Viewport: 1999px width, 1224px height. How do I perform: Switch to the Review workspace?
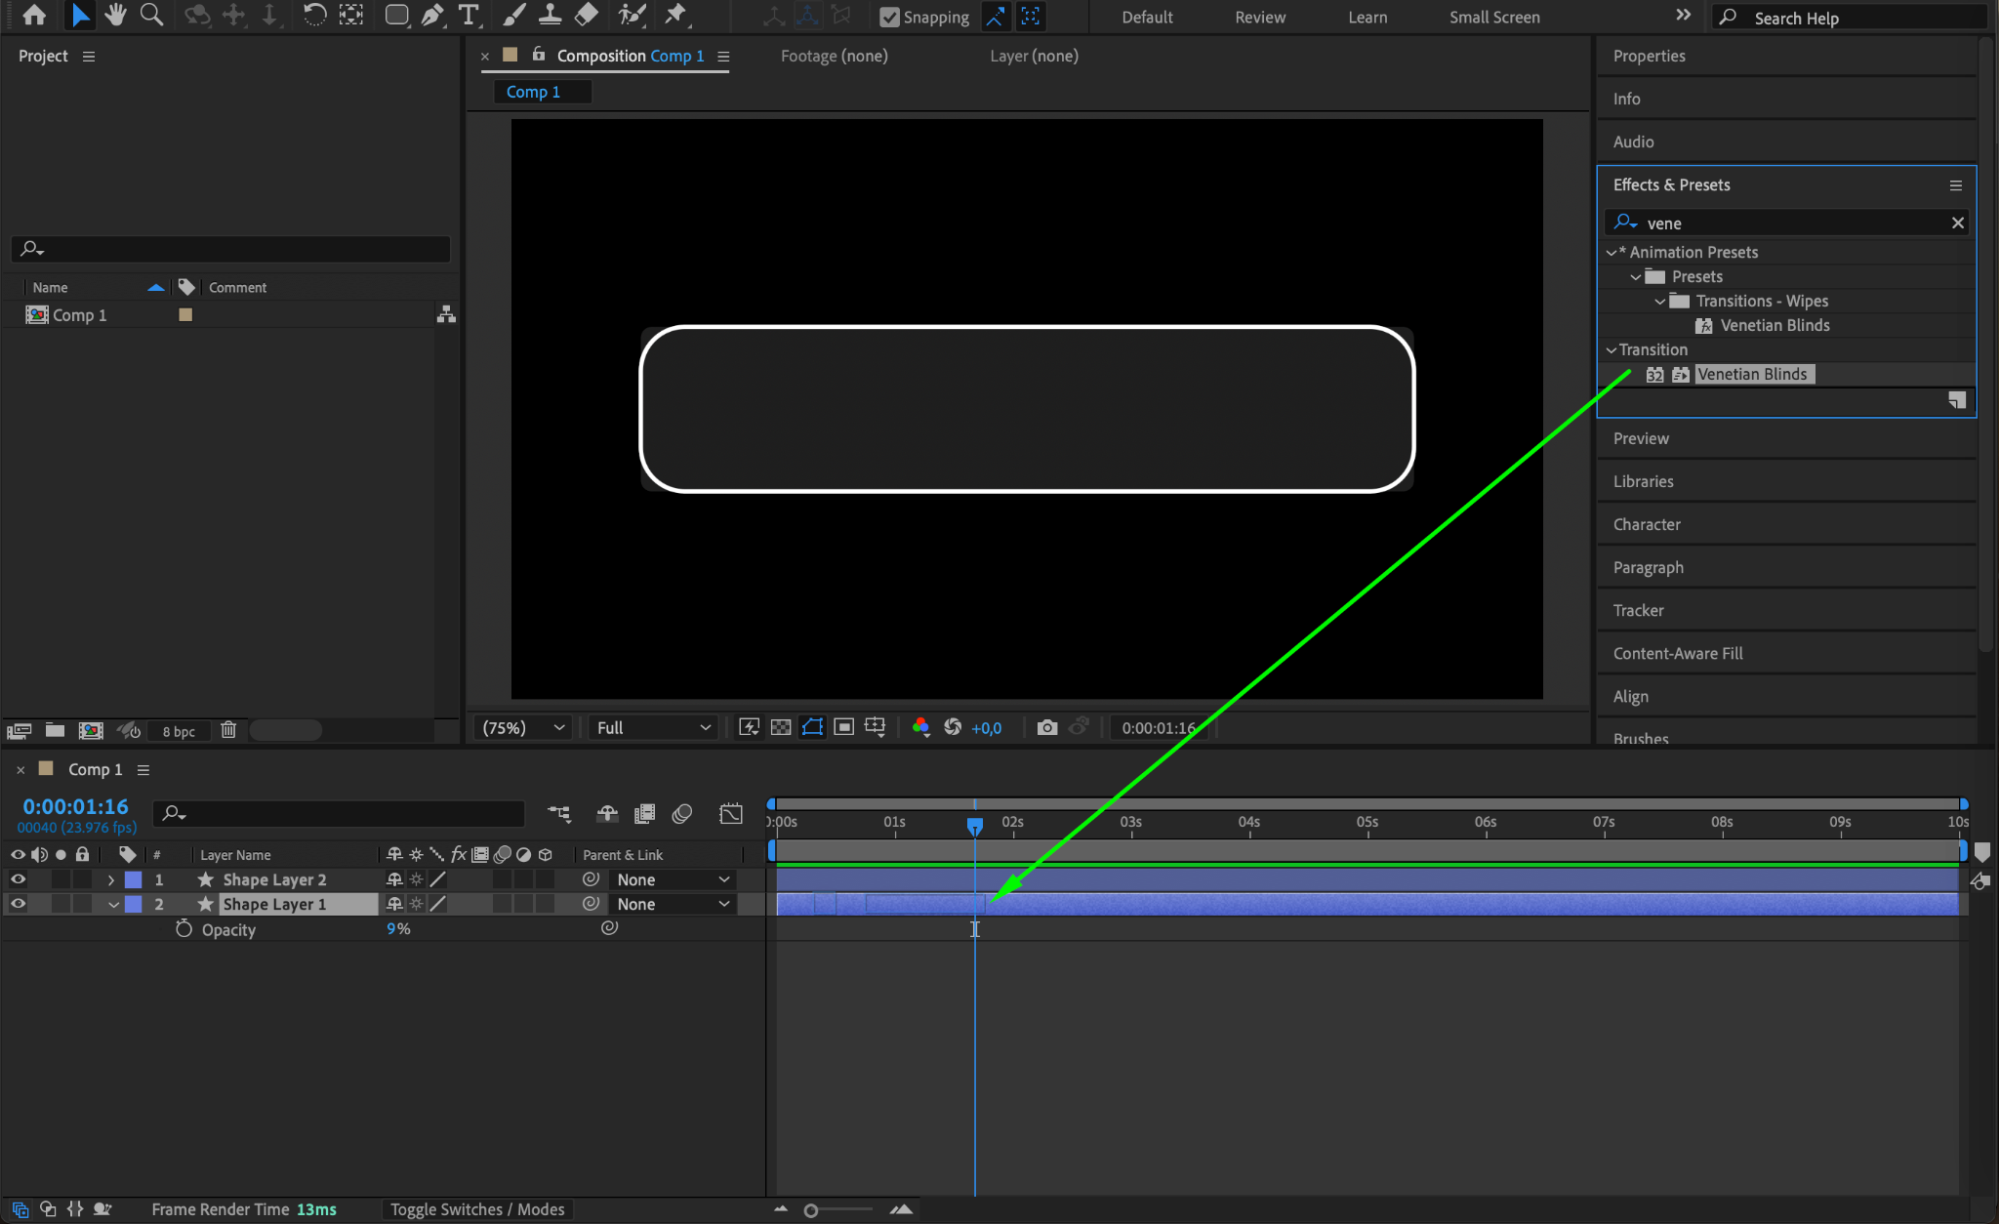(x=1259, y=17)
